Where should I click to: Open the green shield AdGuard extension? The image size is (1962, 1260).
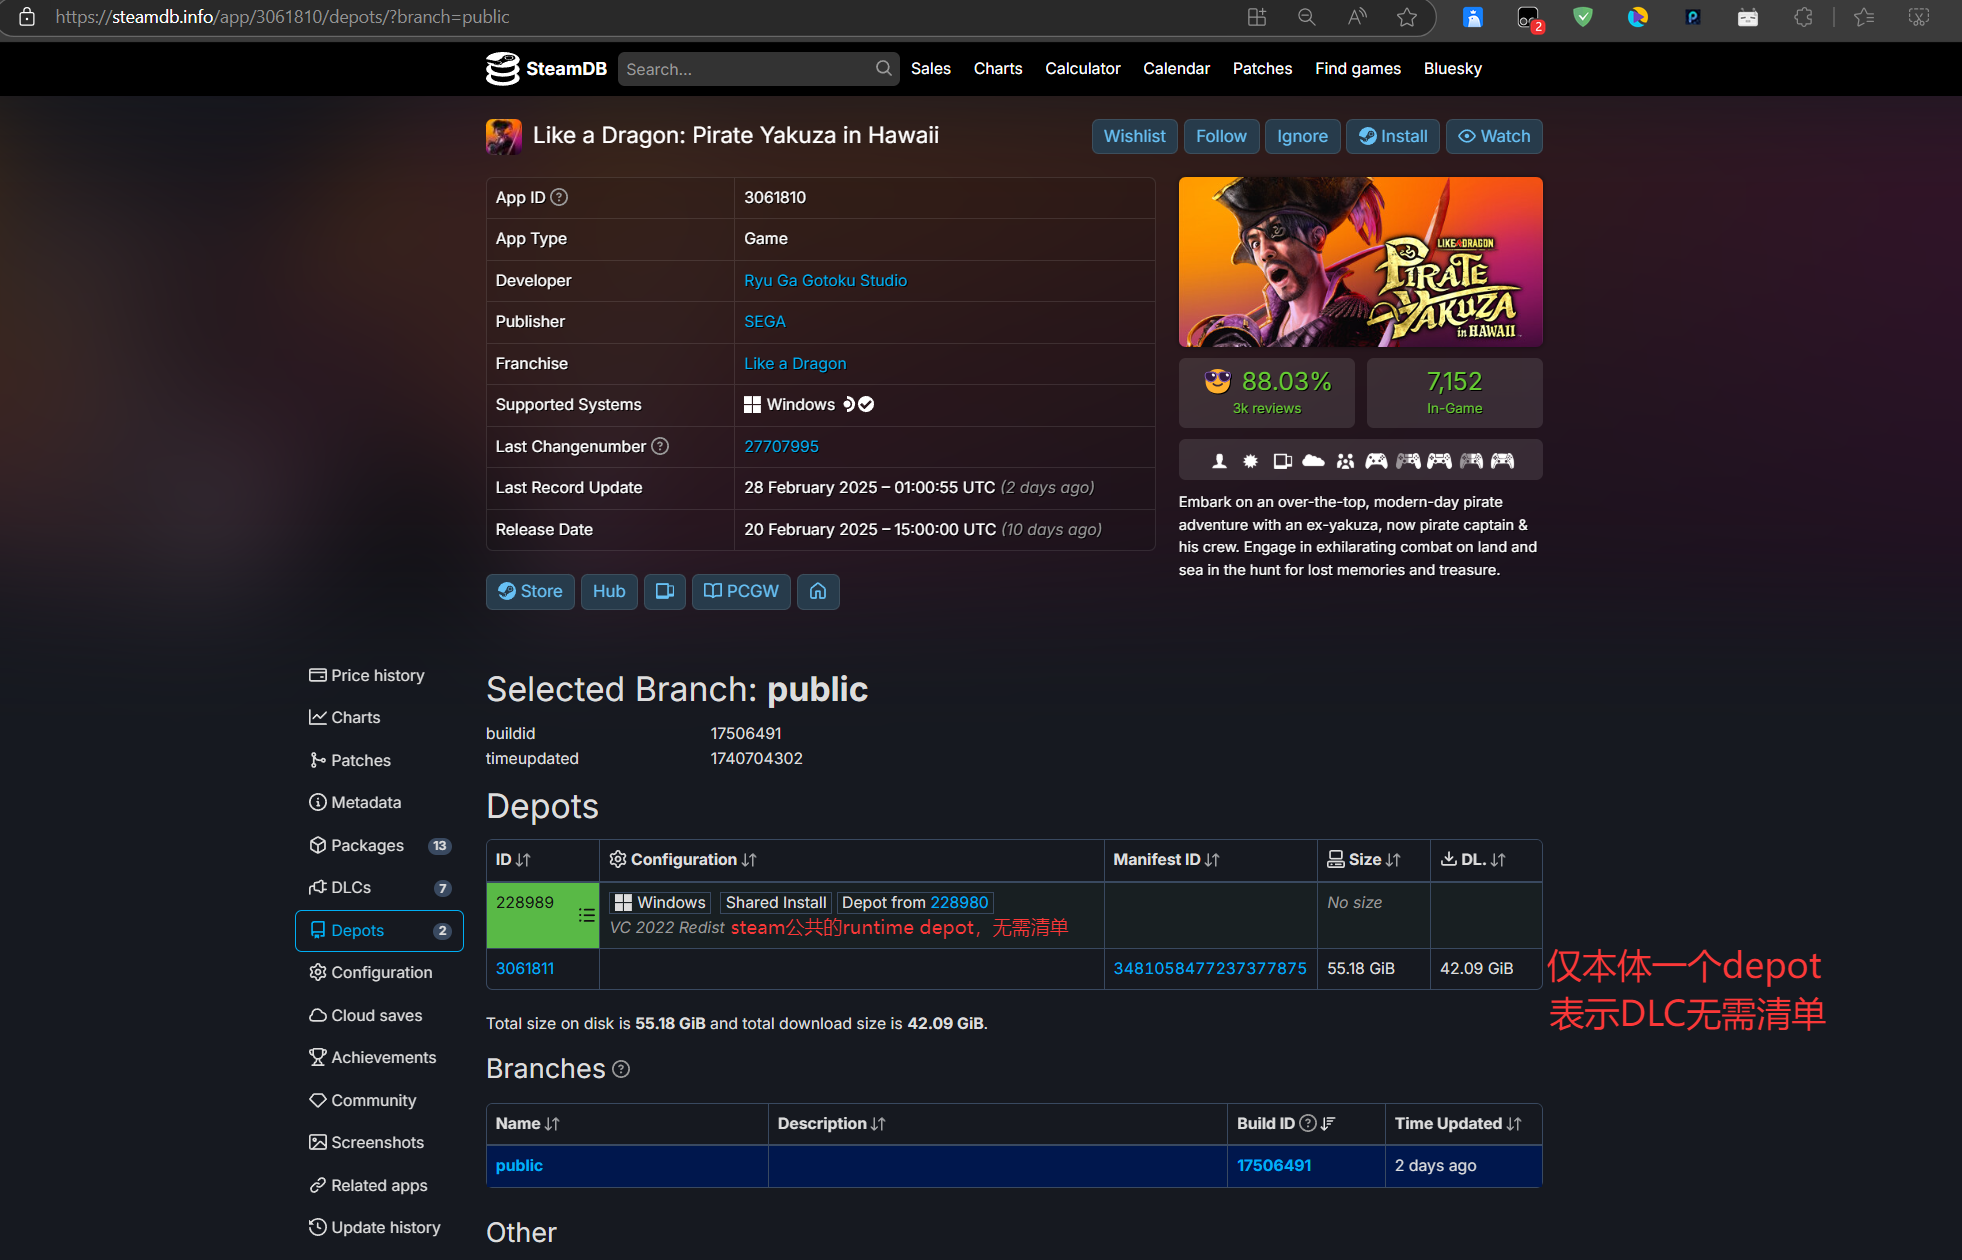pos(1583,17)
